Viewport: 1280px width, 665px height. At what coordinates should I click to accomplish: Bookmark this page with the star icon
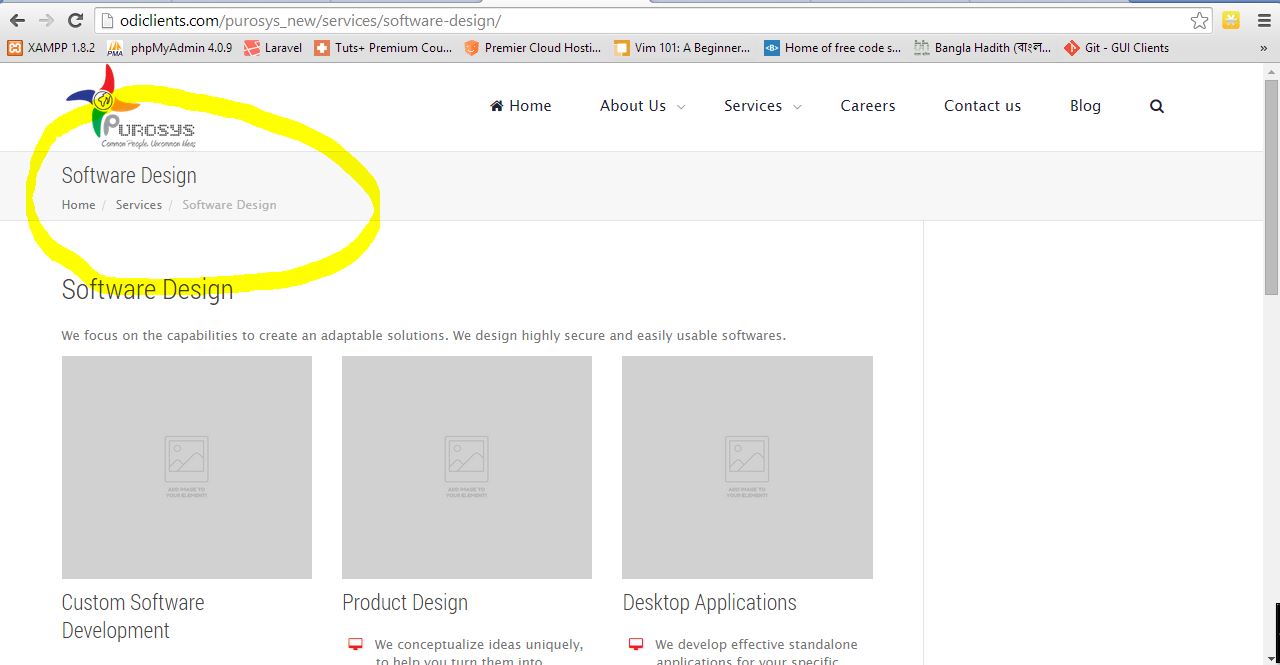click(1199, 20)
